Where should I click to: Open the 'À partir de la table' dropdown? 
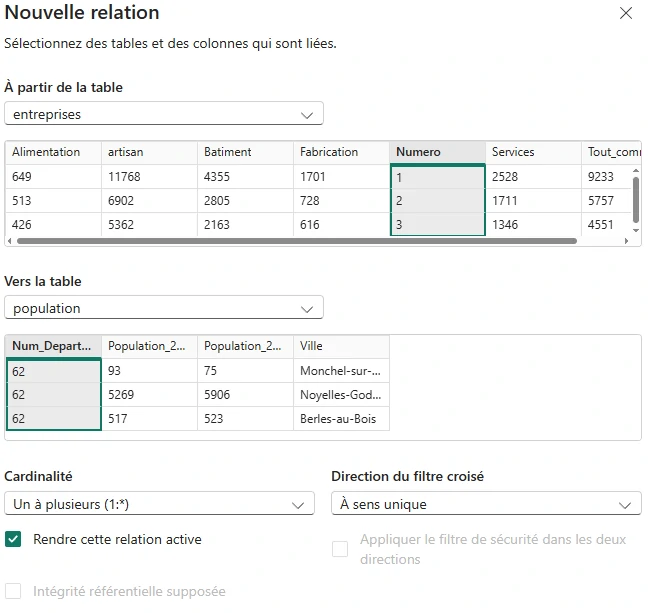click(164, 114)
